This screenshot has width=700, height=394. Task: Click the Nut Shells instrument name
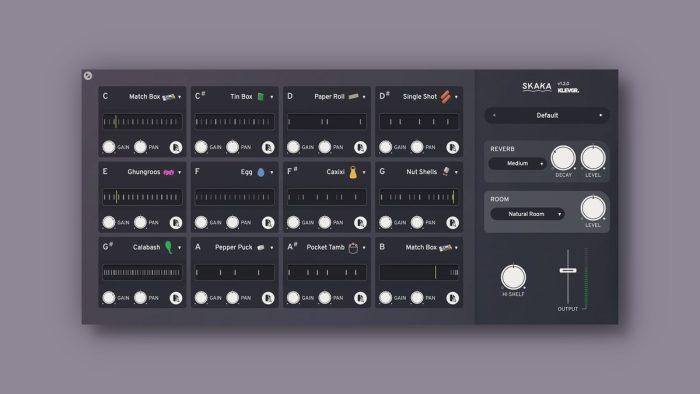point(421,172)
